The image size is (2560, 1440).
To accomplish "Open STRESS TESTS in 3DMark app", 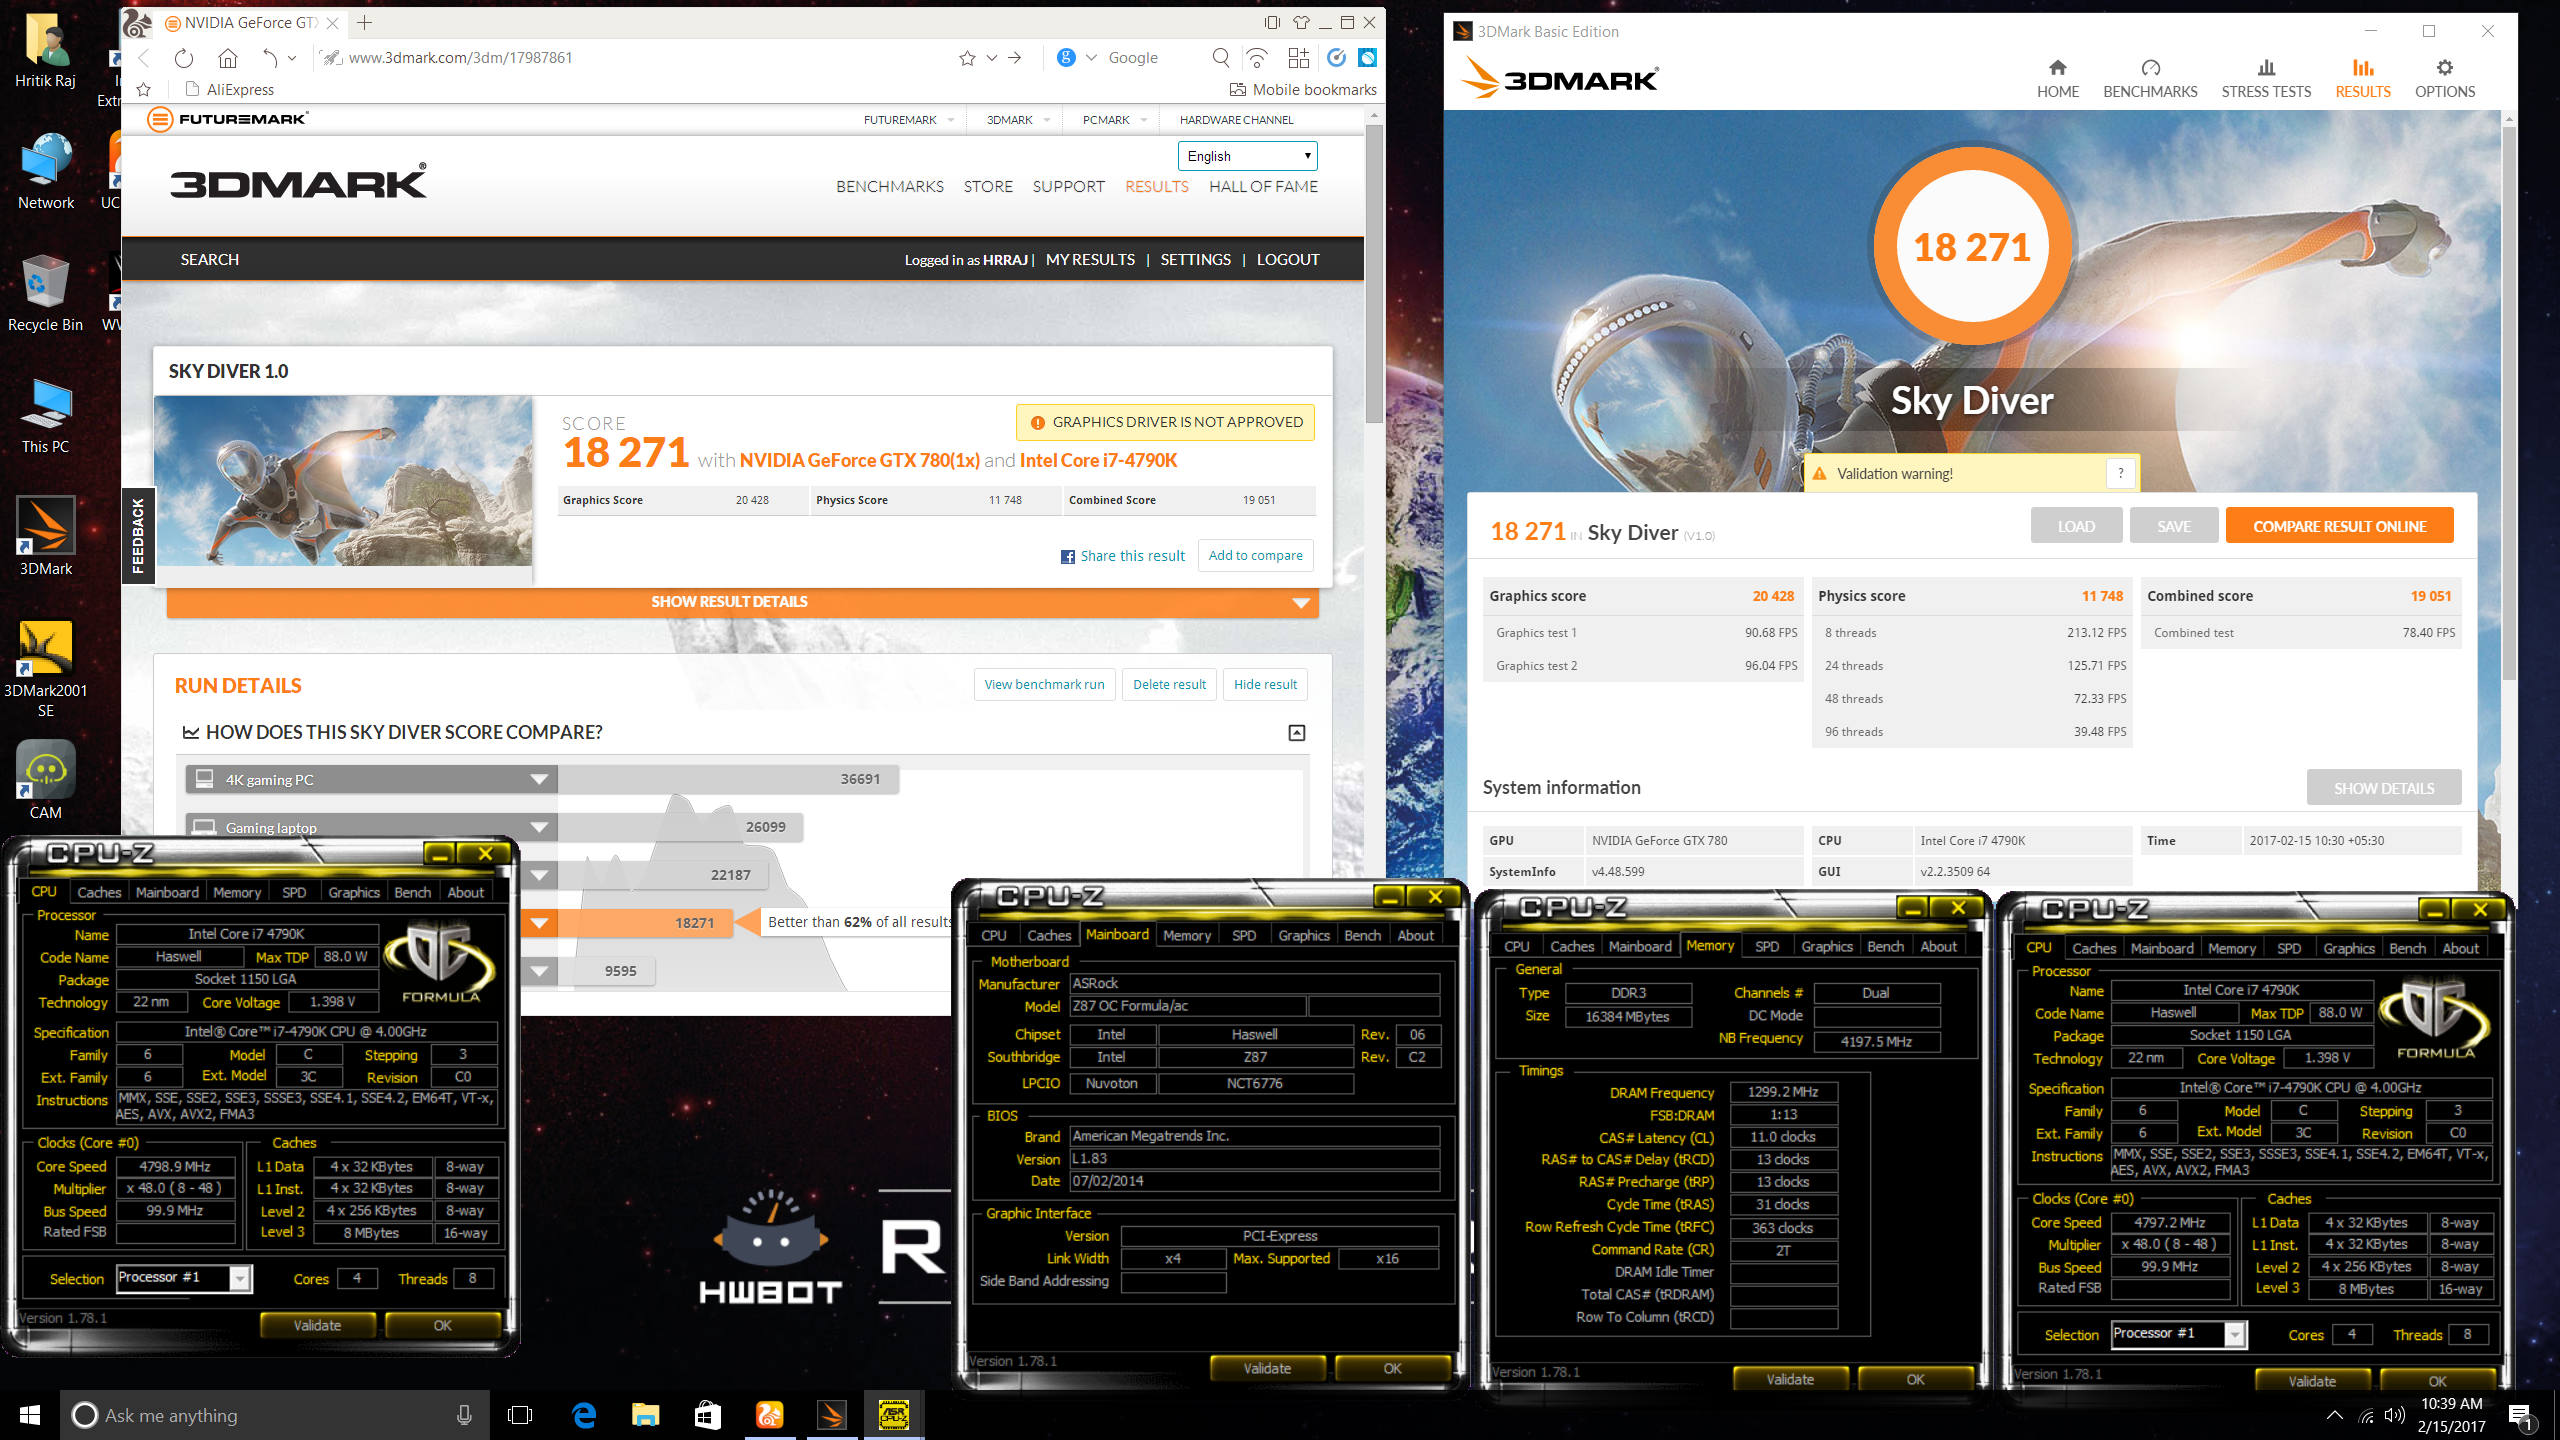I will [x=2266, y=78].
